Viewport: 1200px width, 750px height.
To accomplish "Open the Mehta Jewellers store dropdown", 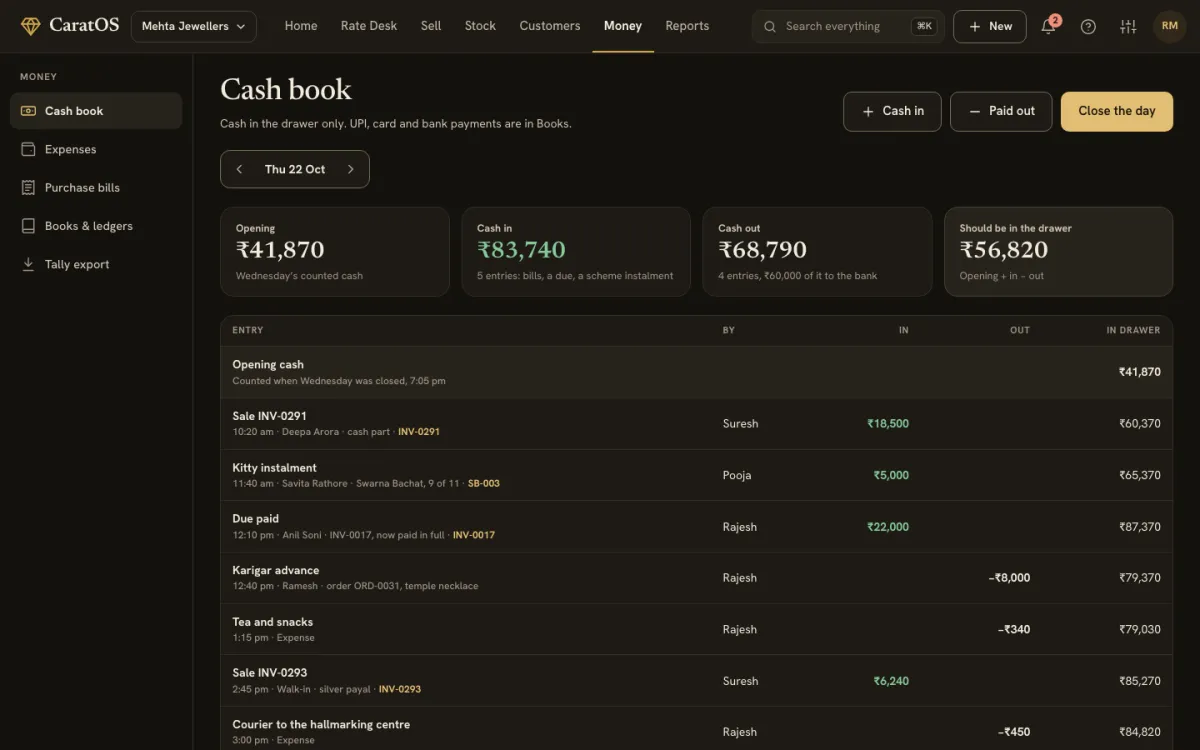I will pos(193,26).
